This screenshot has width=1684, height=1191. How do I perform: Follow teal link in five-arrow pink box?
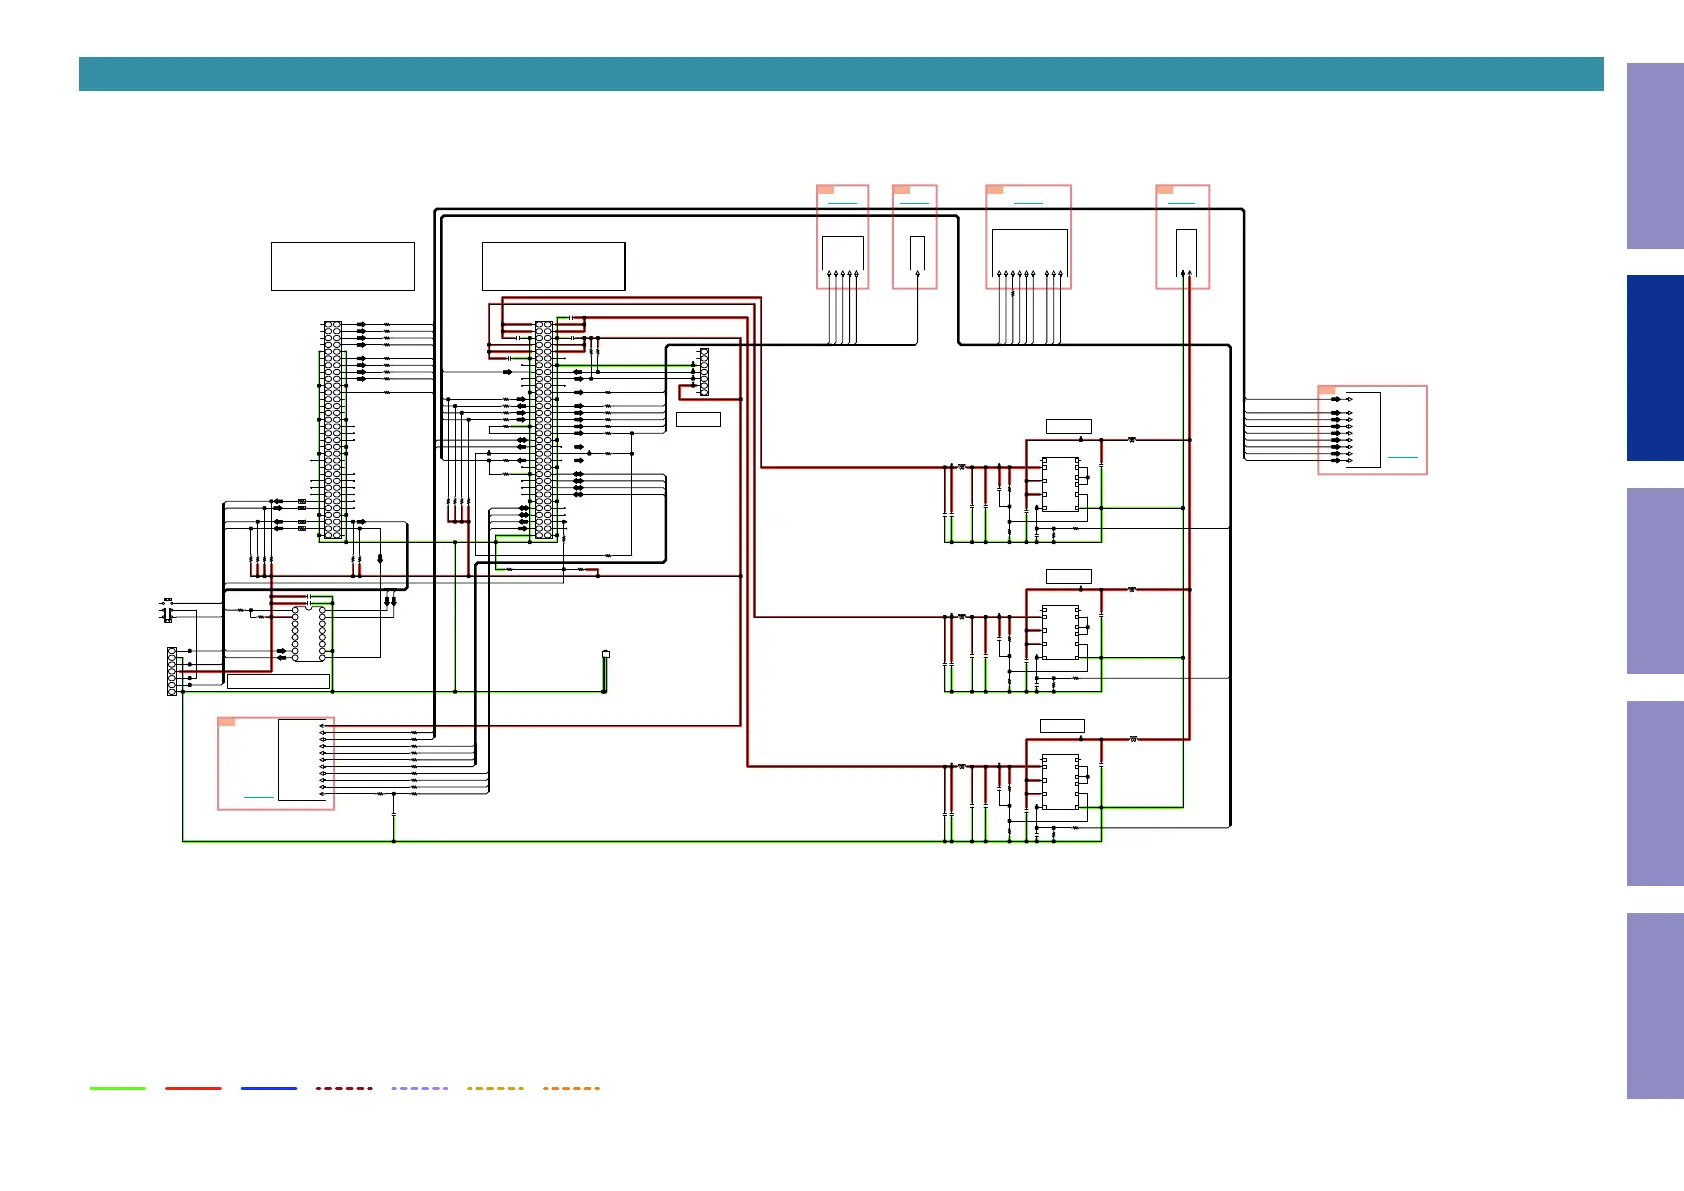[842, 203]
